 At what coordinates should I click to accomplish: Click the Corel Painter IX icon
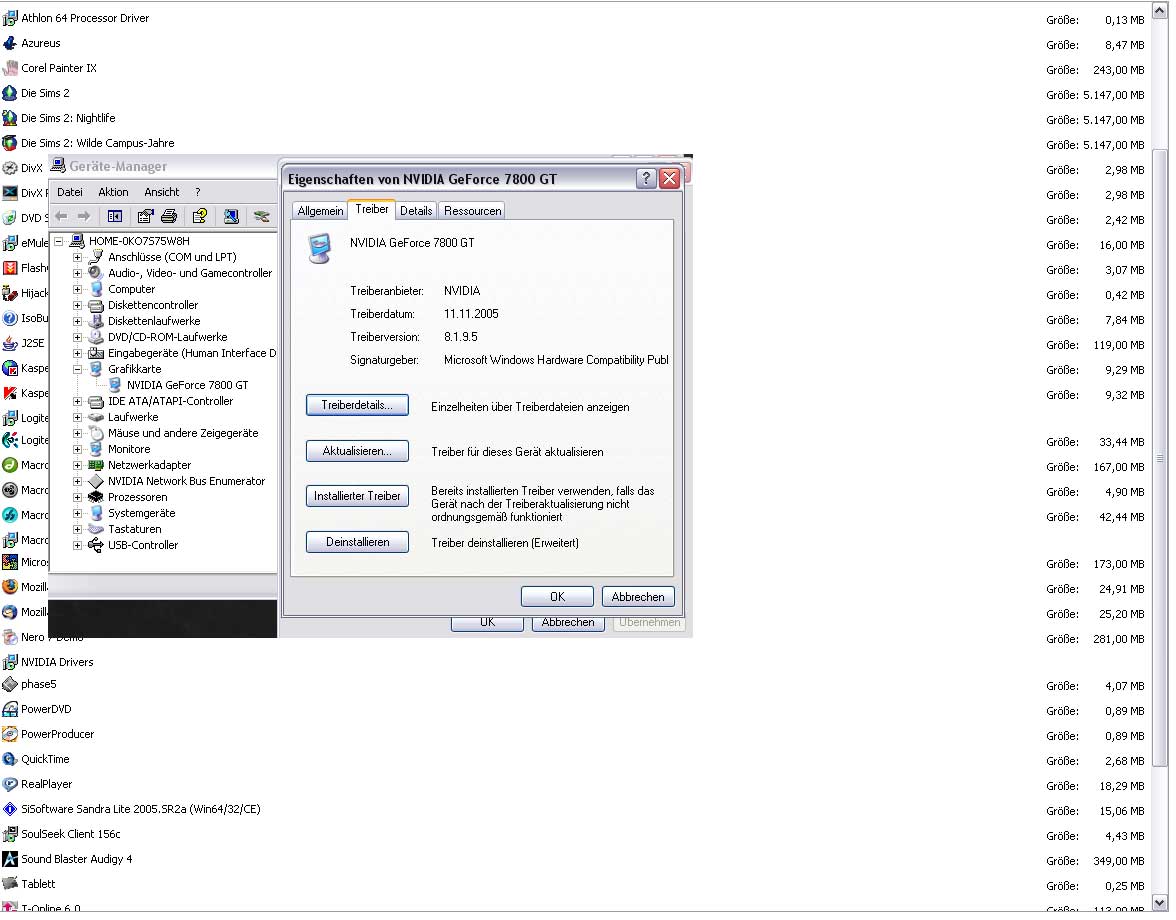click(x=10, y=69)
